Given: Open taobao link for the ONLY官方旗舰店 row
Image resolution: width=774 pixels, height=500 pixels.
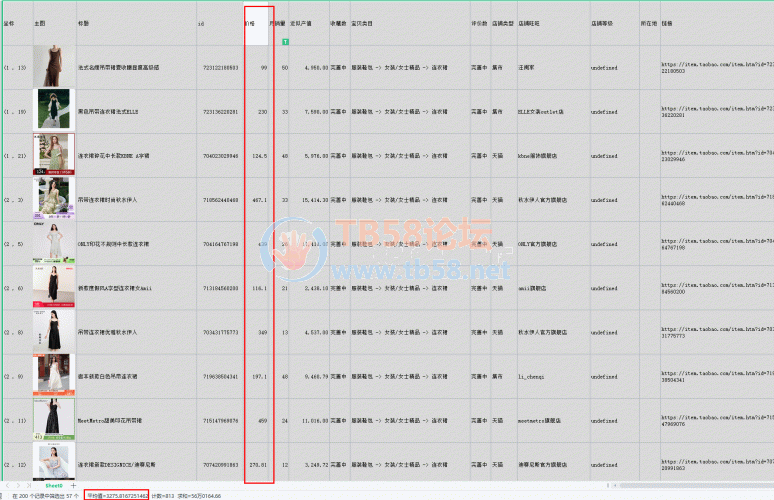Looking at the screenshot, I should point(717,244).
